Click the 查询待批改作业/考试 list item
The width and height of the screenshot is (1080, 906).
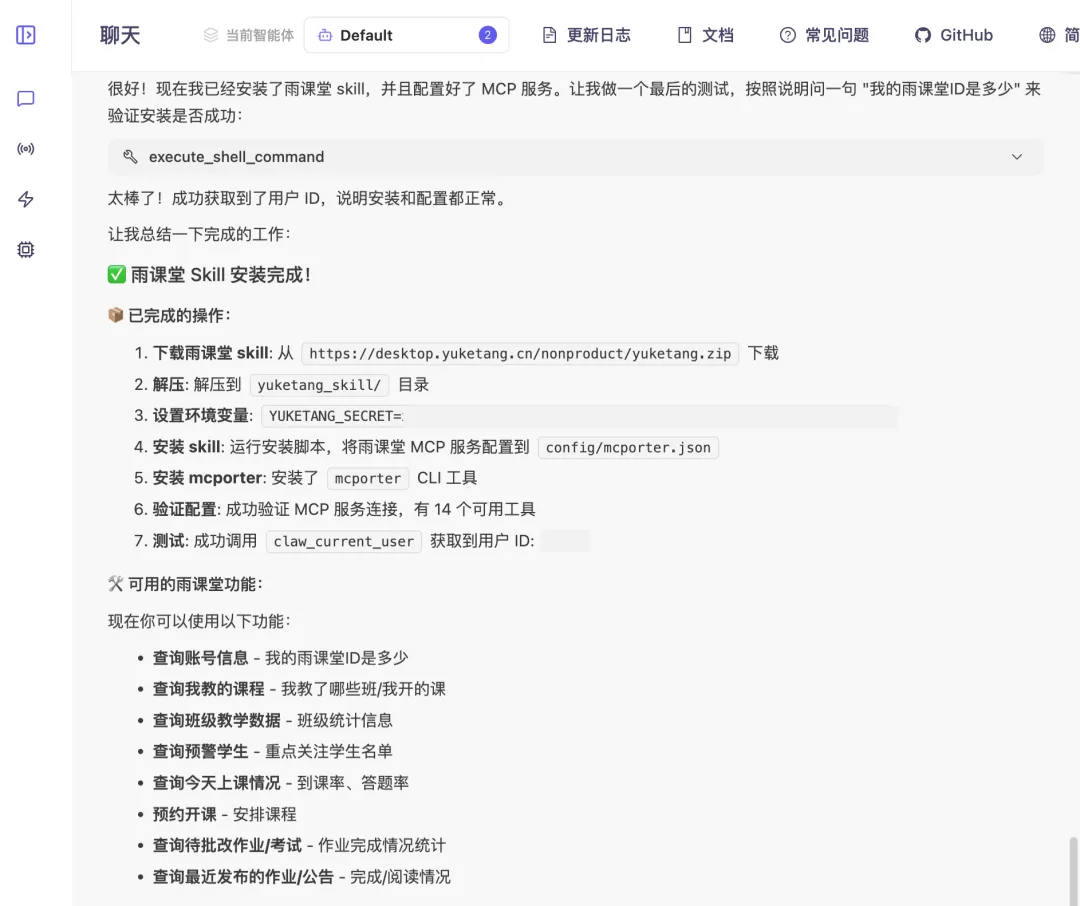pos(299,845)
